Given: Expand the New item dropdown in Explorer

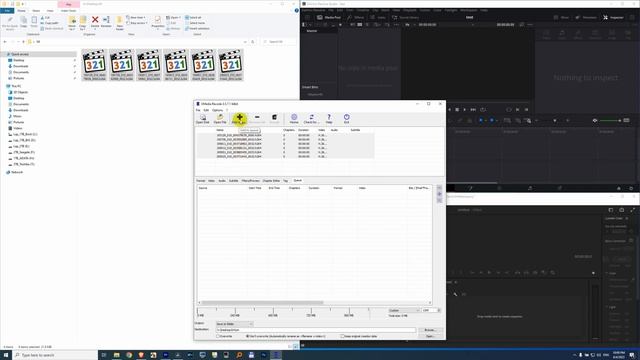Looking at the screenshot, I should [x=136, y=18].
